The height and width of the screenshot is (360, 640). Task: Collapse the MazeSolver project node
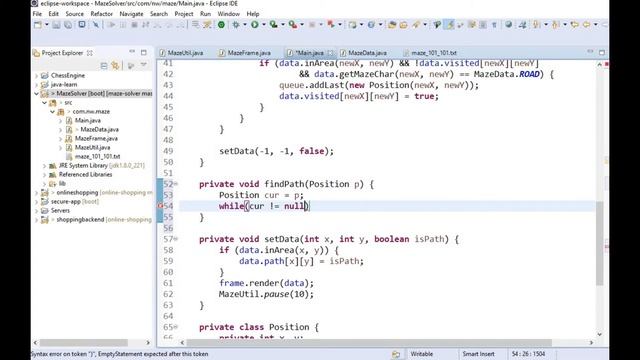click(x=37, y=93)
